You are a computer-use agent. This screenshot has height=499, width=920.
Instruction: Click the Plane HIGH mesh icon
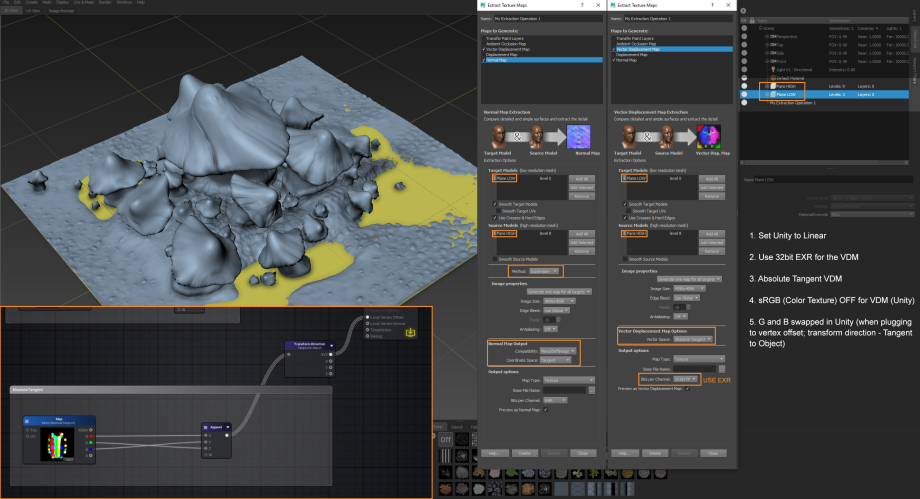click(773, 86)
